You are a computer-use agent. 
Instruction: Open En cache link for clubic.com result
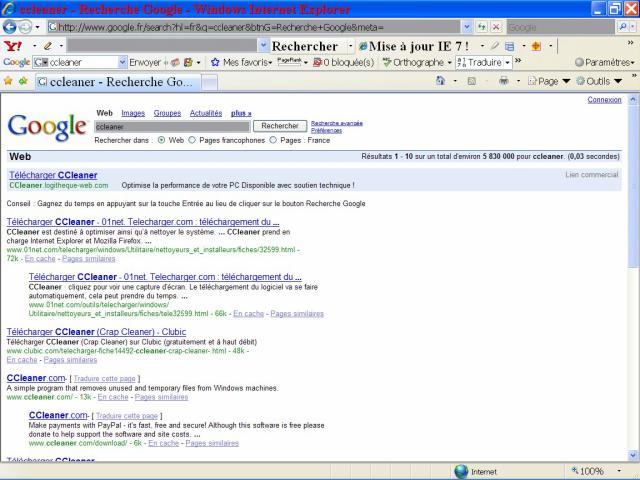point(22,360)
